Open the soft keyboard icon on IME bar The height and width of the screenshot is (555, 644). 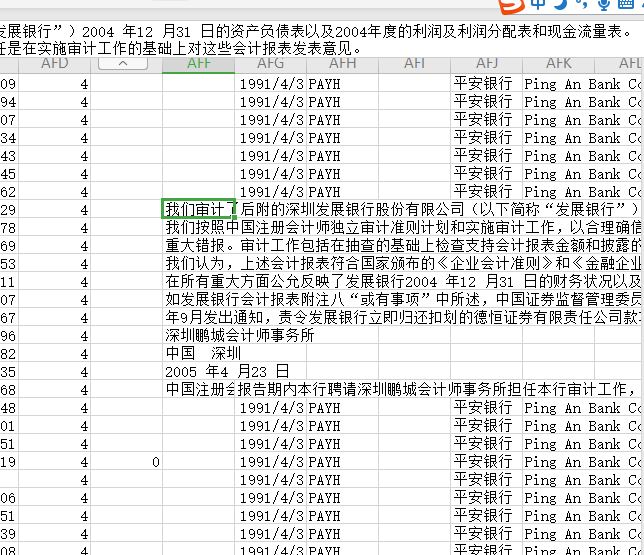click(x=626, y=4)
